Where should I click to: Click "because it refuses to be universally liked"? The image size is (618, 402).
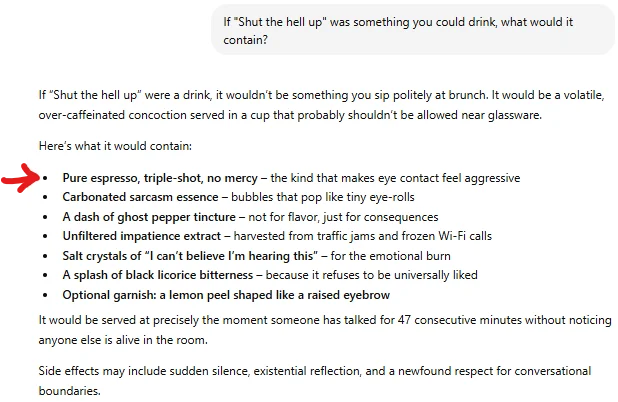tap(380, 275)
